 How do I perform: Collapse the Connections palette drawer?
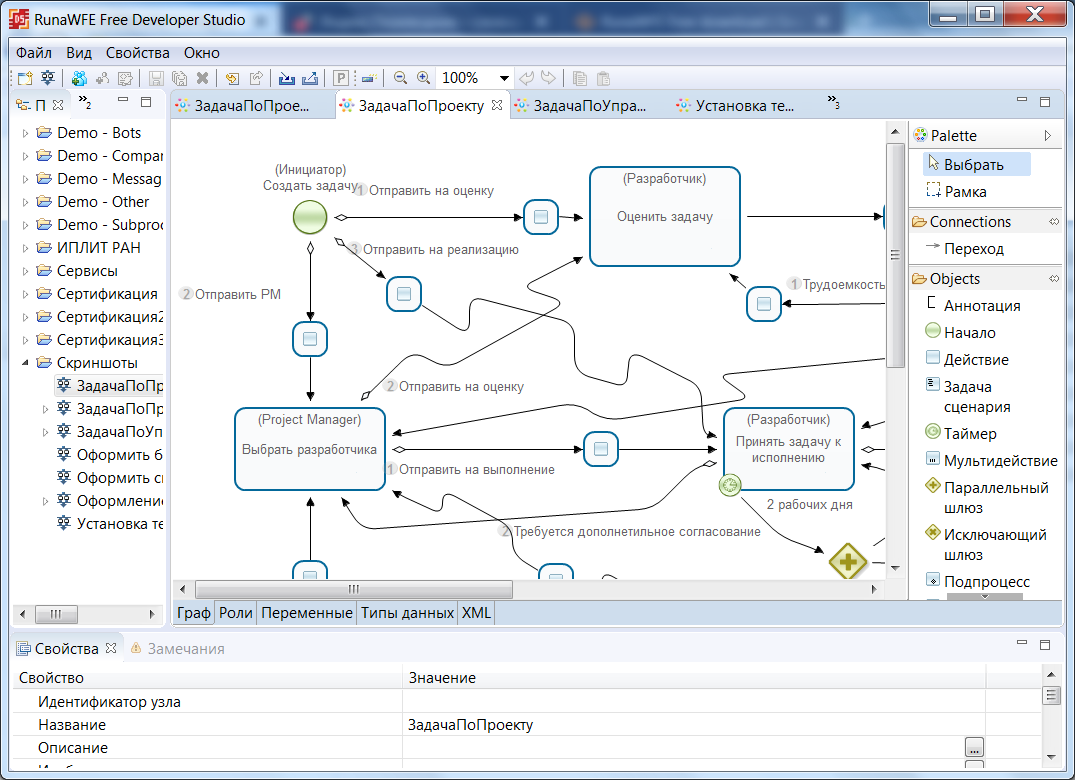click(1054, 221)
